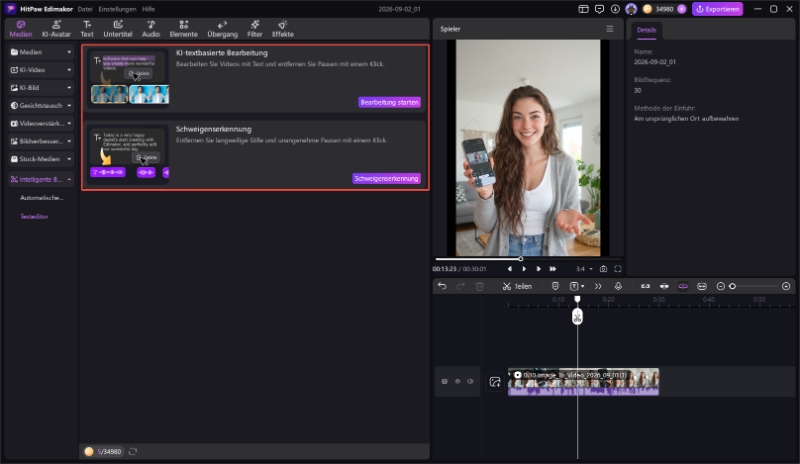Step back one frame in player
Viewport: 800px width, 464px height.
(x=509, y=269)
